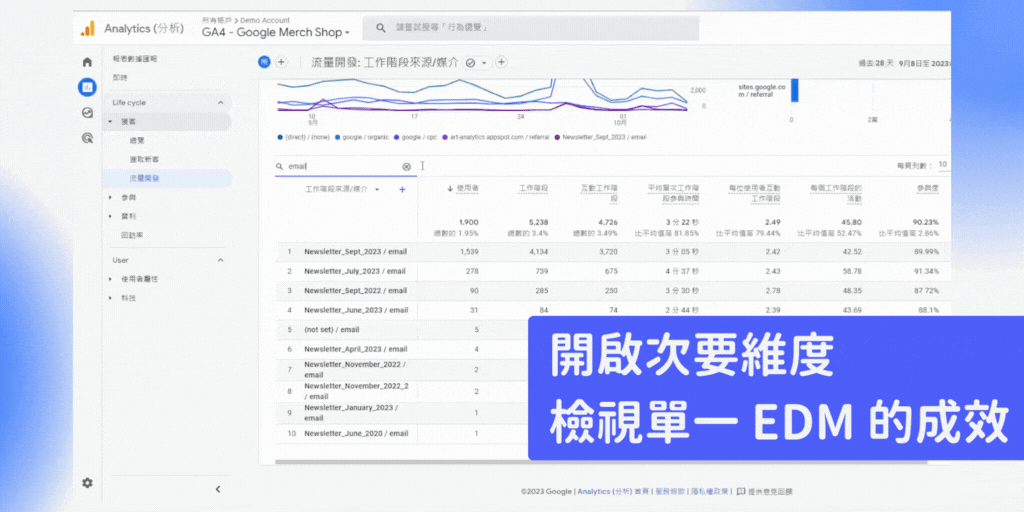
Task: Click the check-circle status icon beside title
Action: pyautogui.click(x=470, y=63)
